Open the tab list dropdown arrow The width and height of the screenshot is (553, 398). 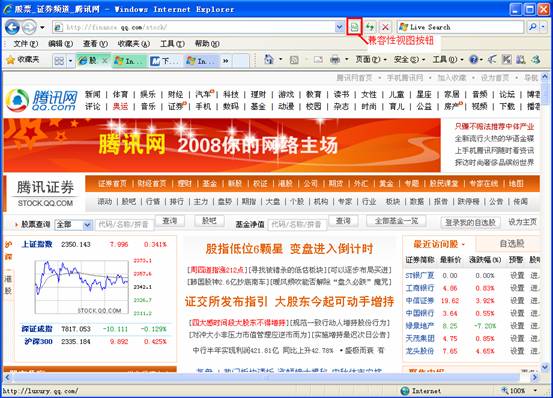click(70, 61)
